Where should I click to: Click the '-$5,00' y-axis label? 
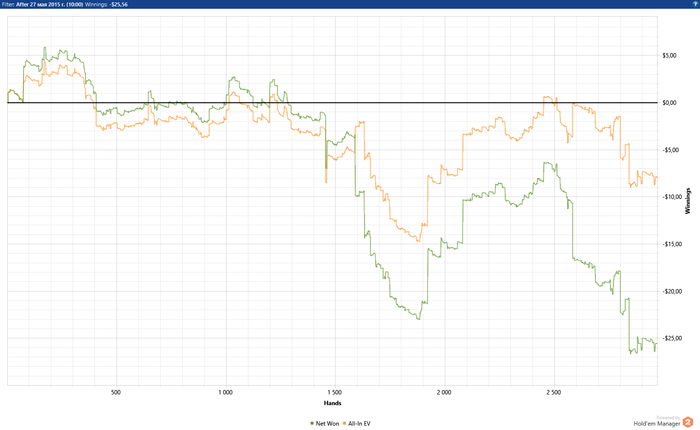click(670, 150)
